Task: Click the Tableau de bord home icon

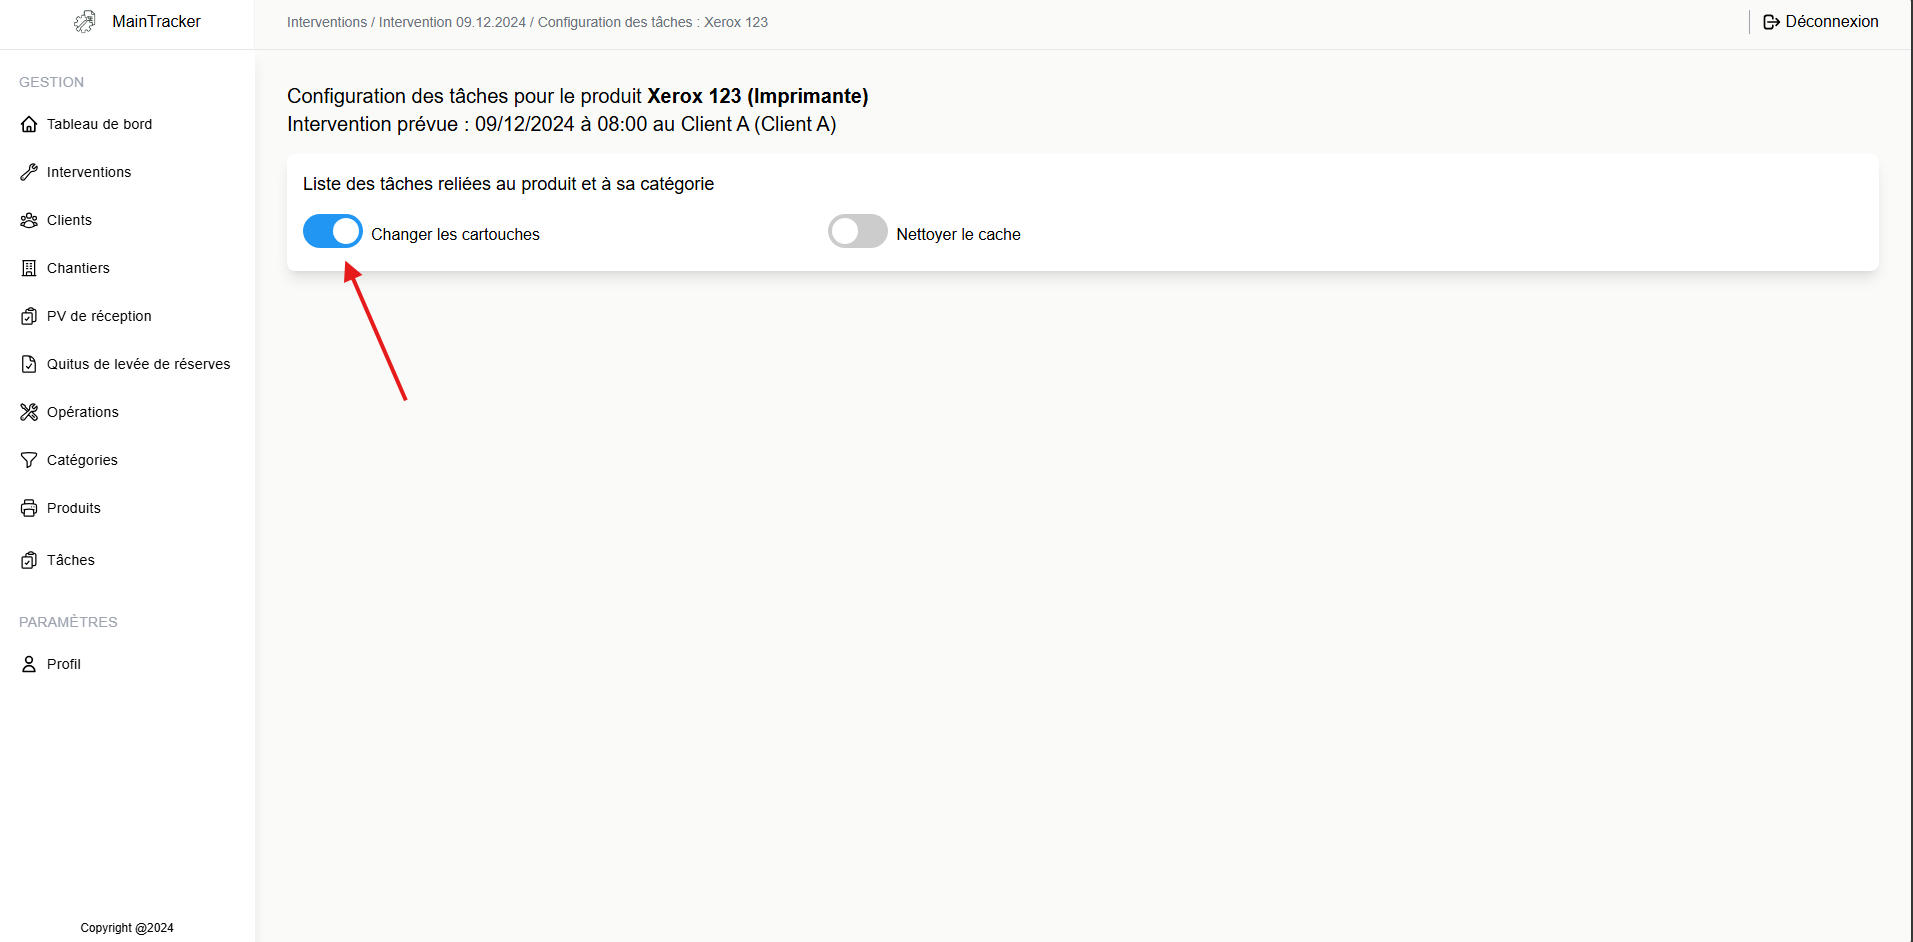Action: [x=29, y=124]
